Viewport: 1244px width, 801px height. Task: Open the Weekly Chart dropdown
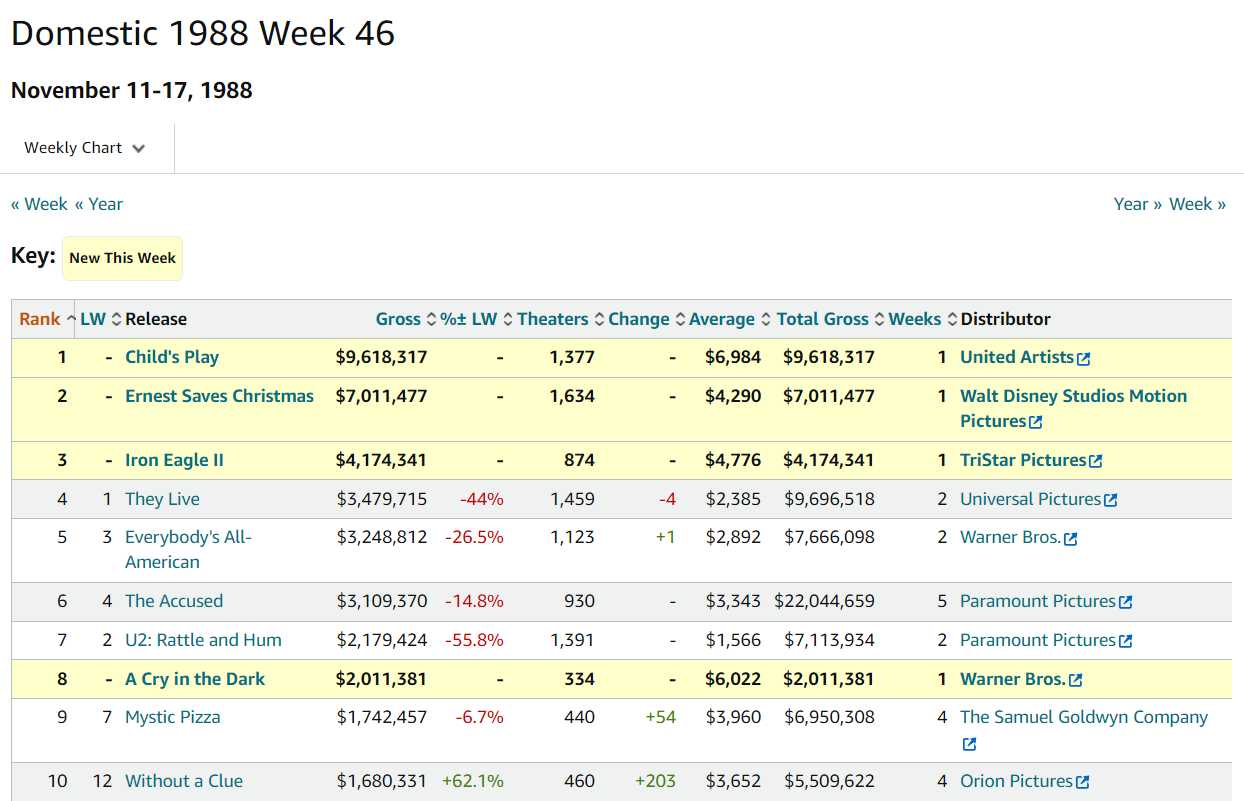(x=85, y=148)
